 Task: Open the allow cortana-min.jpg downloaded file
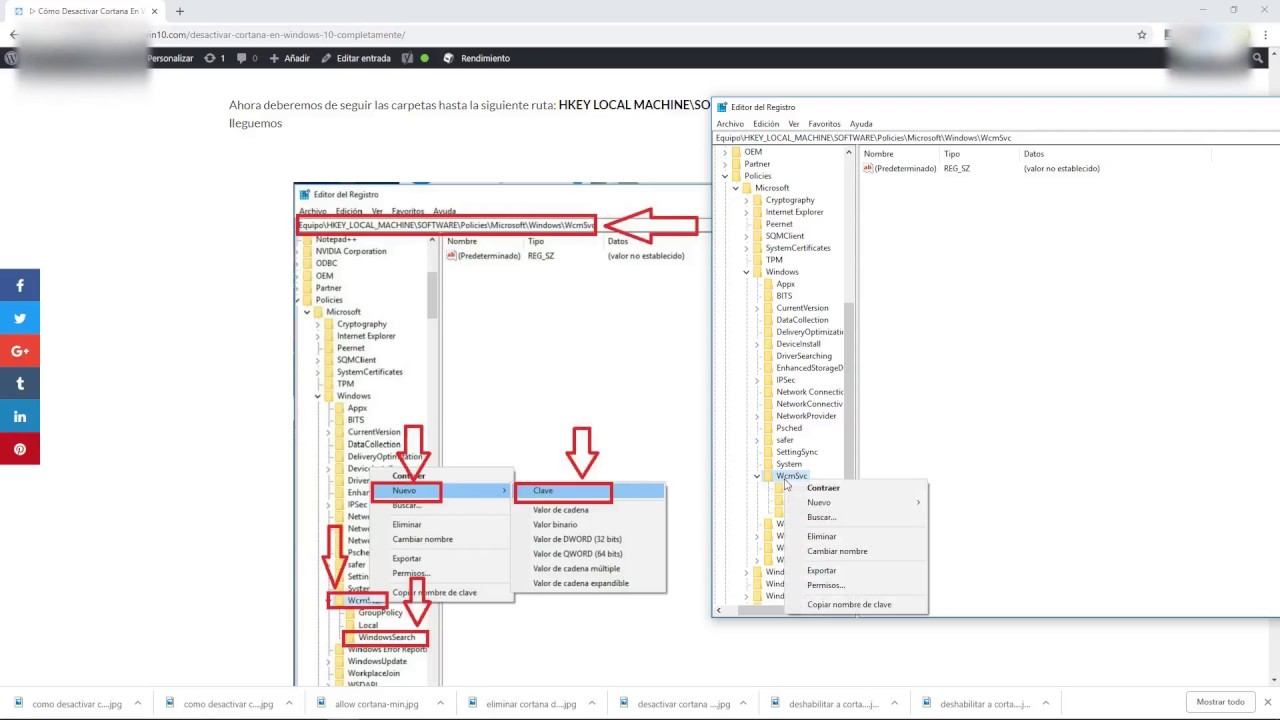click(376, 703)
